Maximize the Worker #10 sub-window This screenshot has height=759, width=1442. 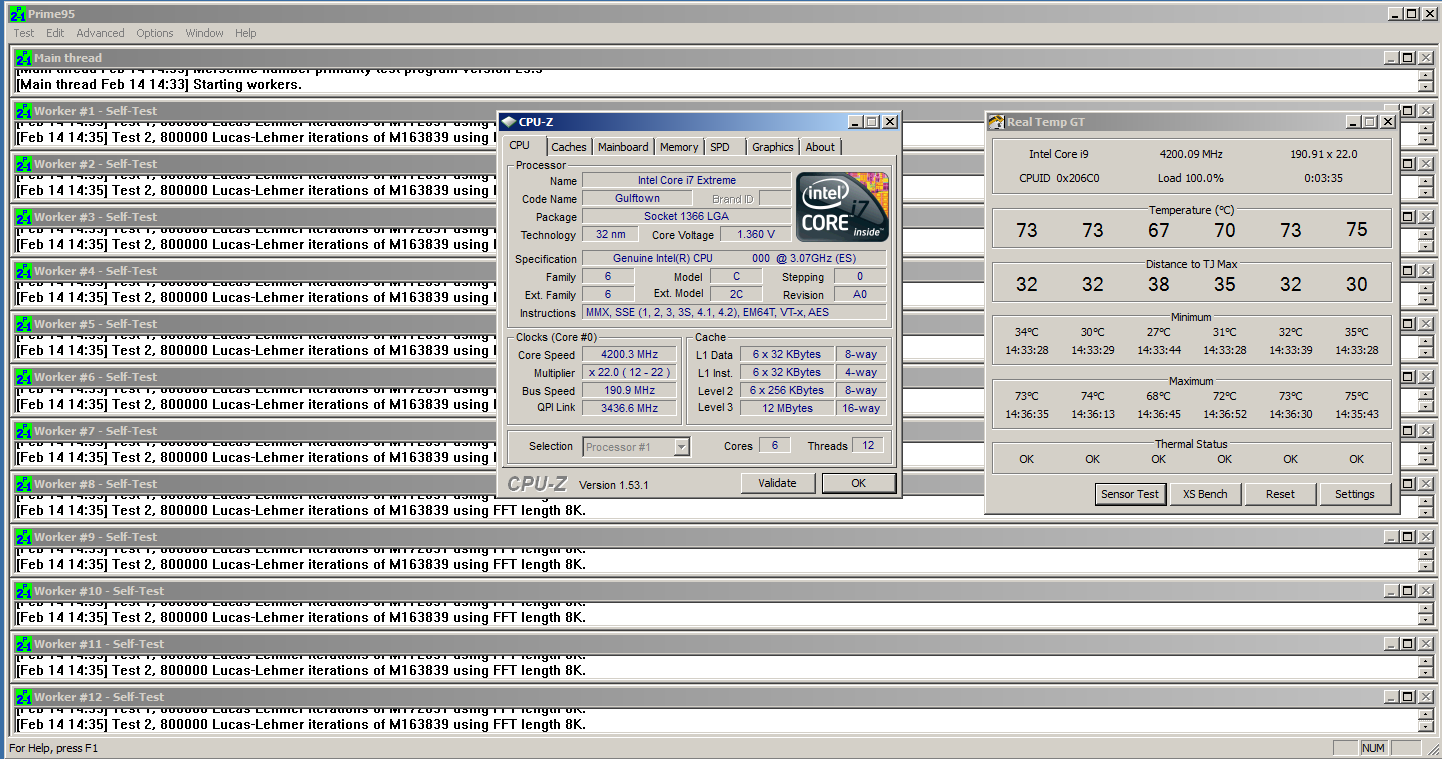tap(1407, 591)
